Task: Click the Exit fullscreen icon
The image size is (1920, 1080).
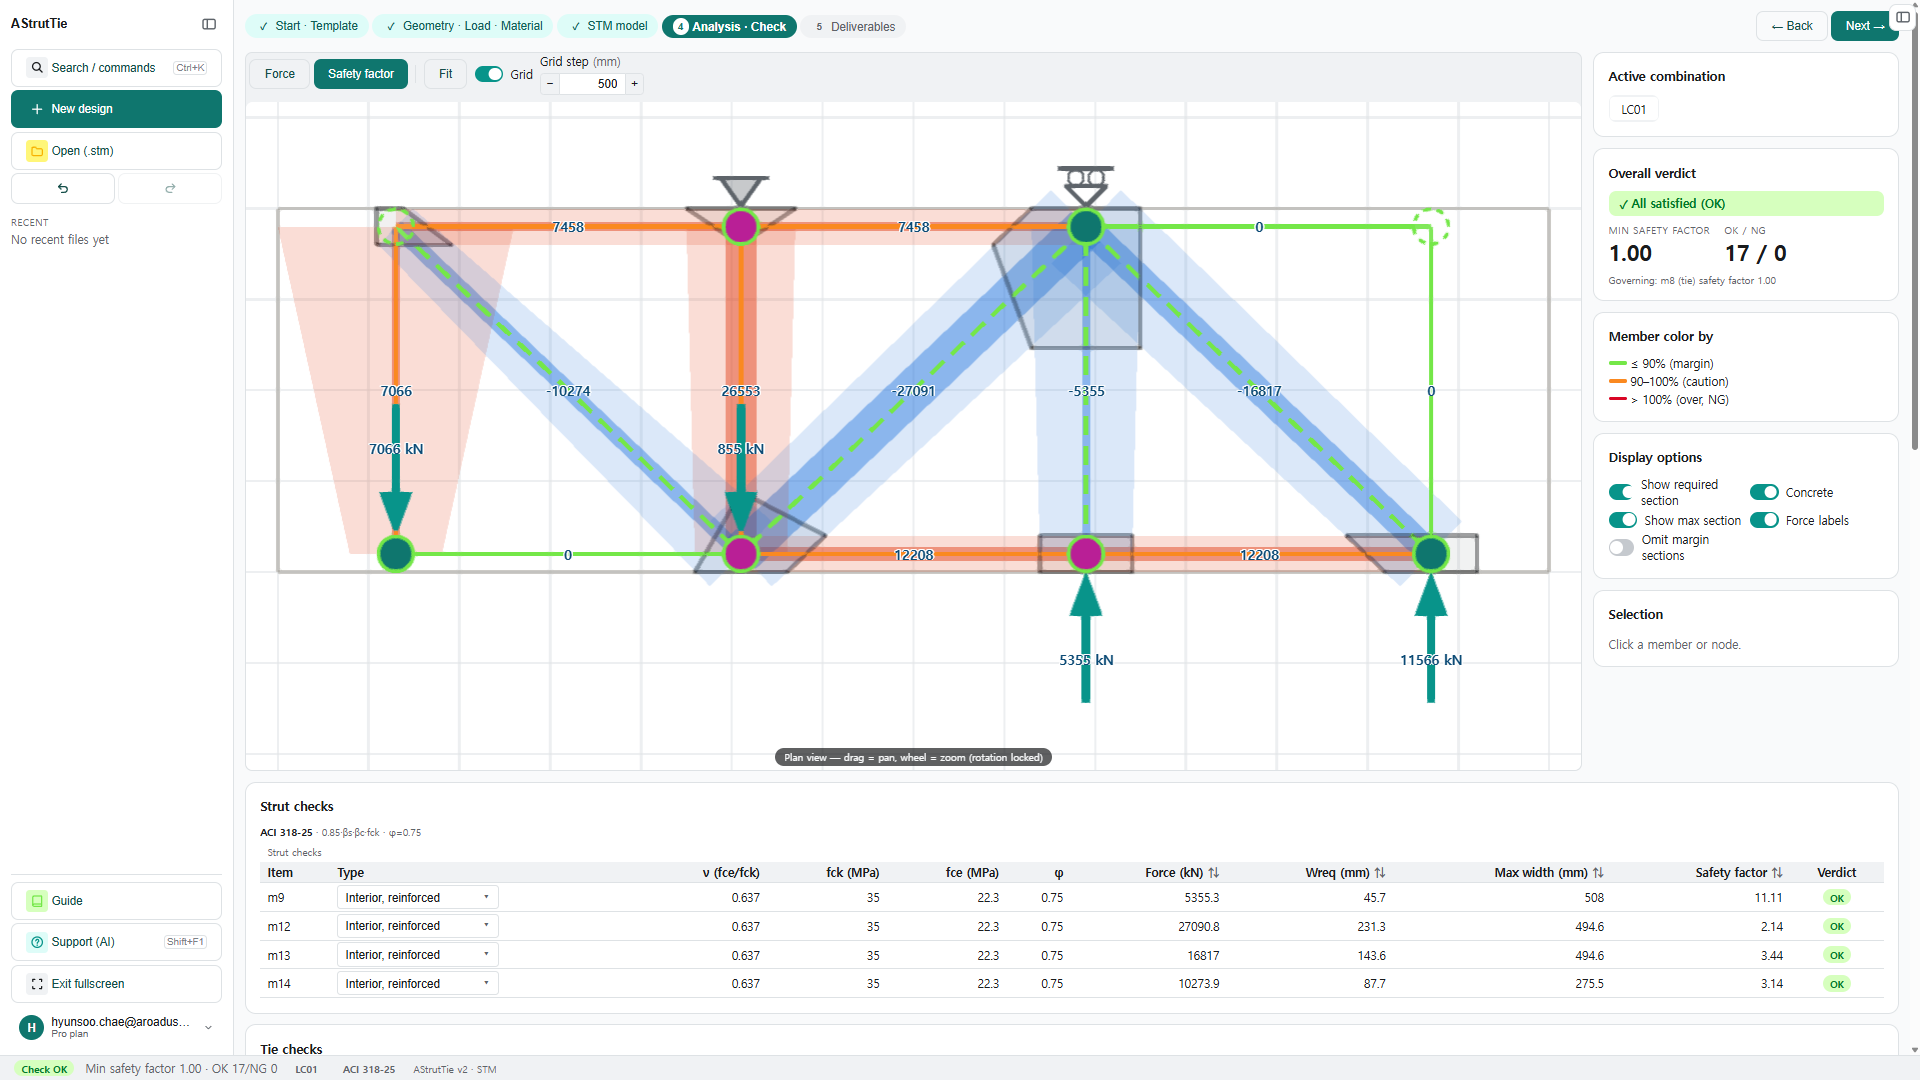Action: click(37, 984)
